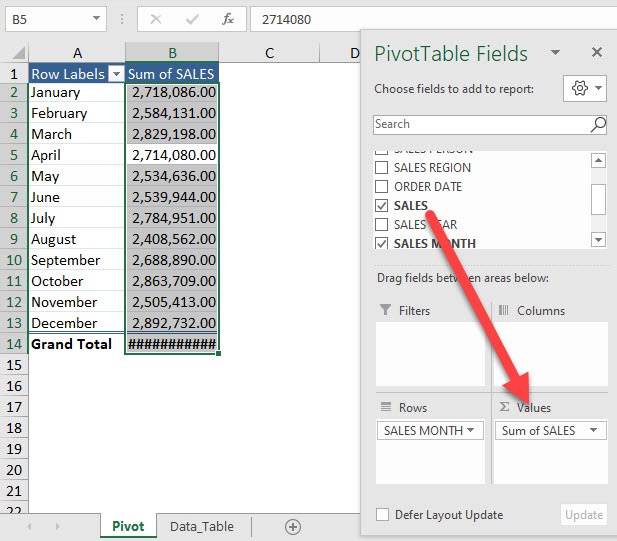This screenshot has height=541, width=617.
Task: Open the Name Box dropdown arrow
Action: (x=96, y=18)
